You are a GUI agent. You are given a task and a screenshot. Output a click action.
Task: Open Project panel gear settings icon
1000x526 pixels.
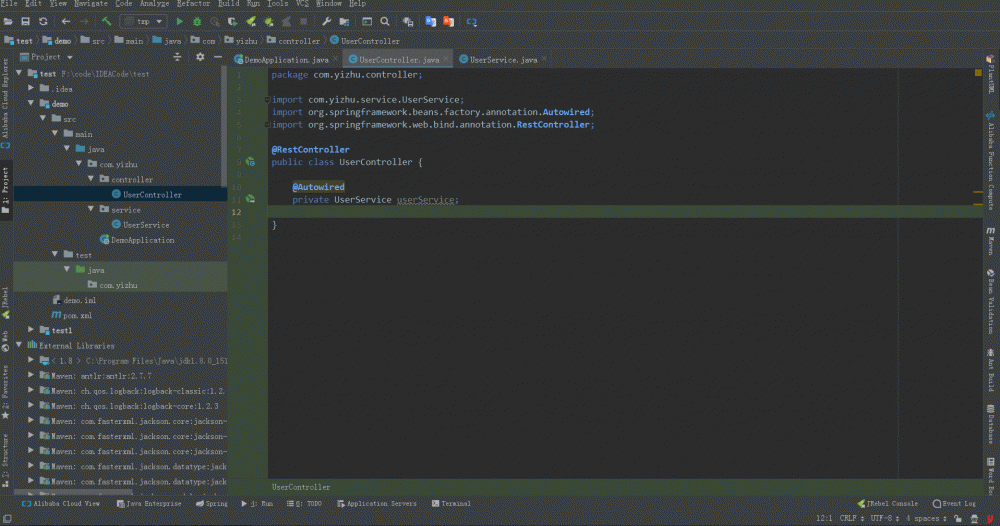point(200,57)
